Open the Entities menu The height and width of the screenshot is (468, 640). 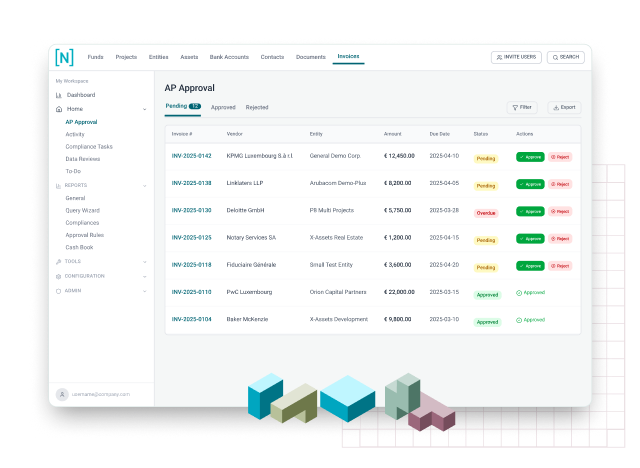158,57
